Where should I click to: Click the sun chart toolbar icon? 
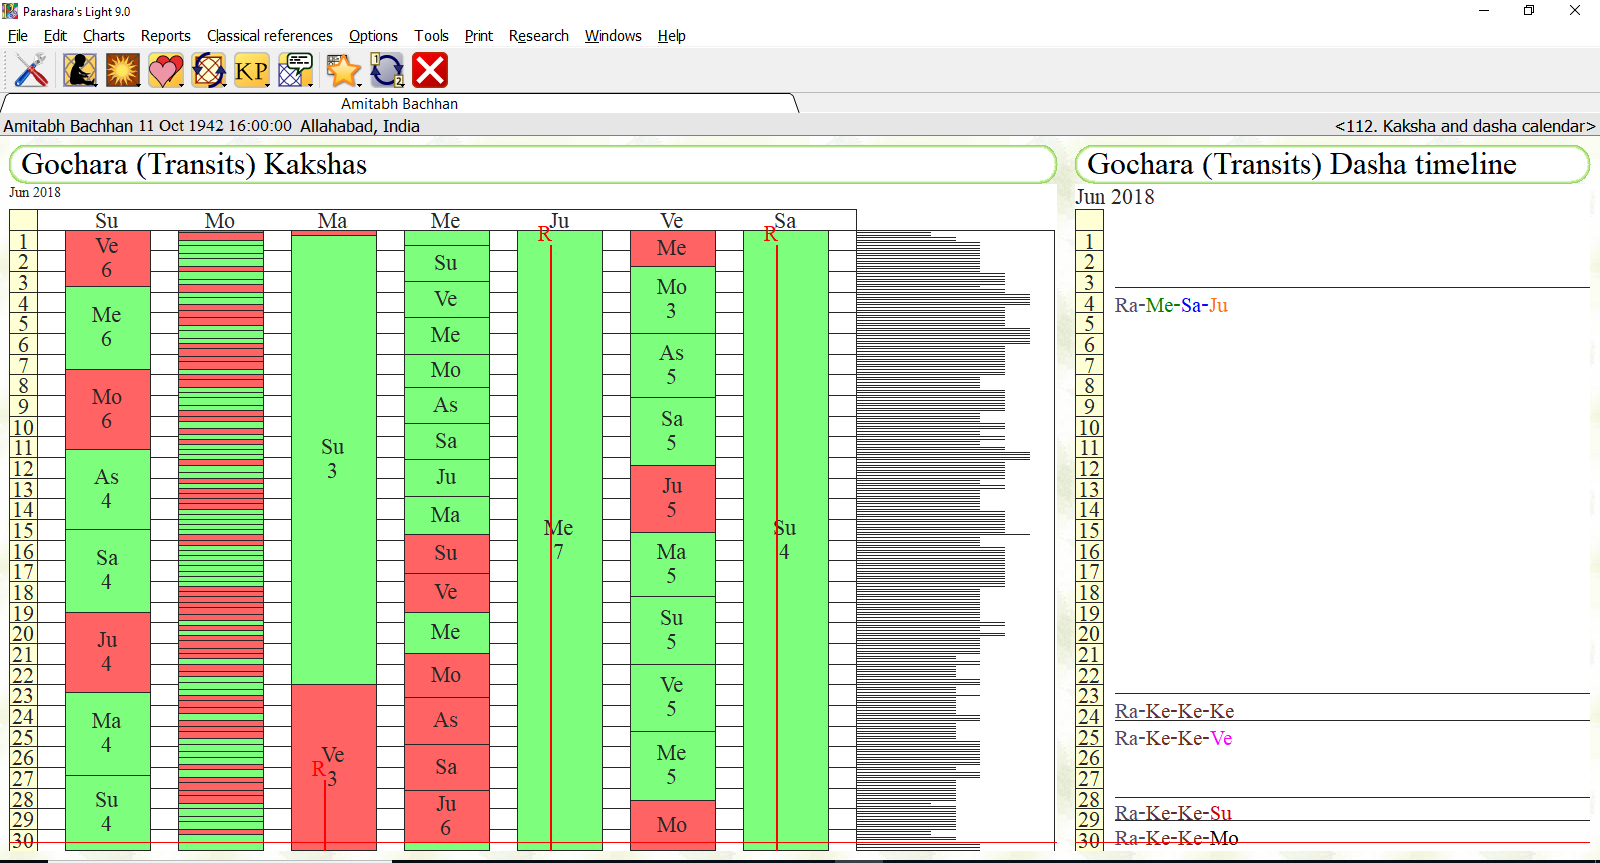click(123, 70)
